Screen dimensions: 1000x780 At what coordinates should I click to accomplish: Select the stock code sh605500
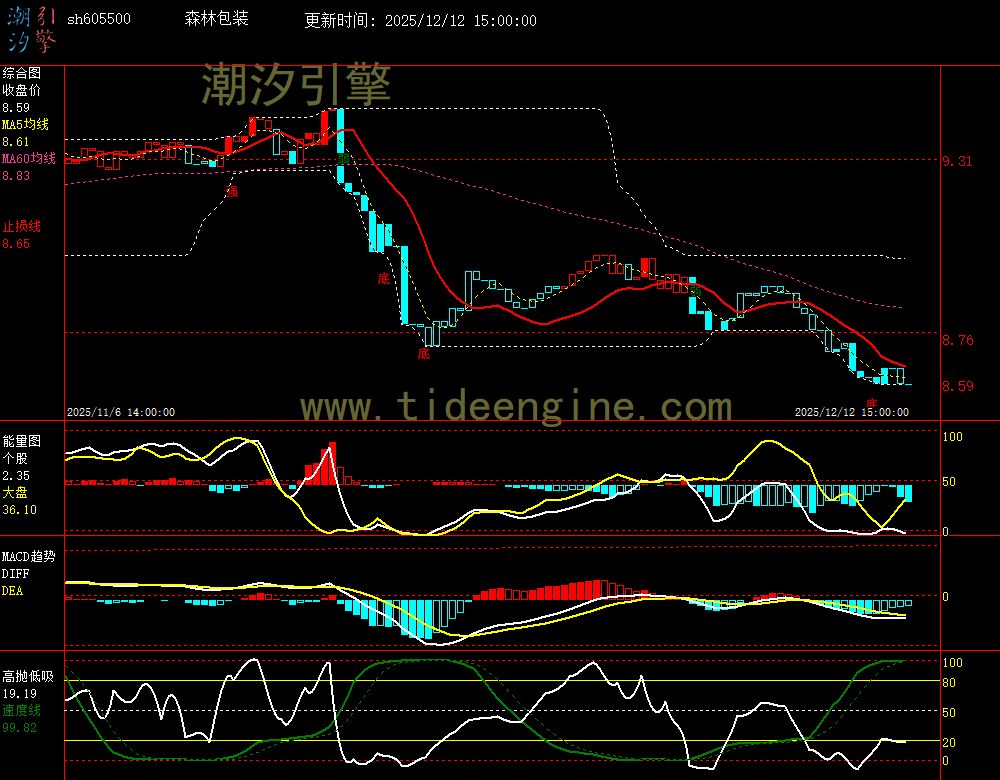tap(98, 19)
